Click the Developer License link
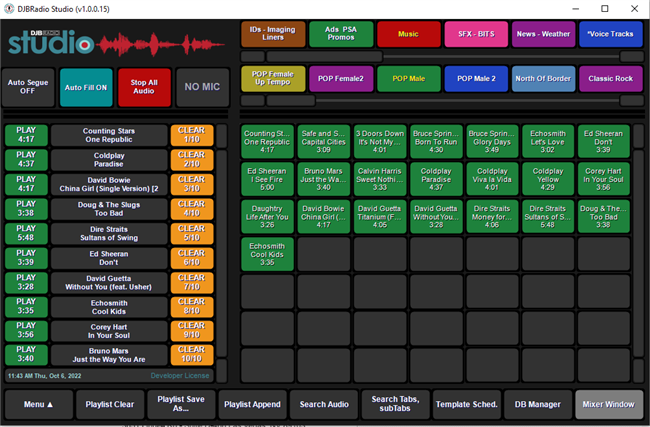Viewport: 650px width, 427px height. point(180,376)
